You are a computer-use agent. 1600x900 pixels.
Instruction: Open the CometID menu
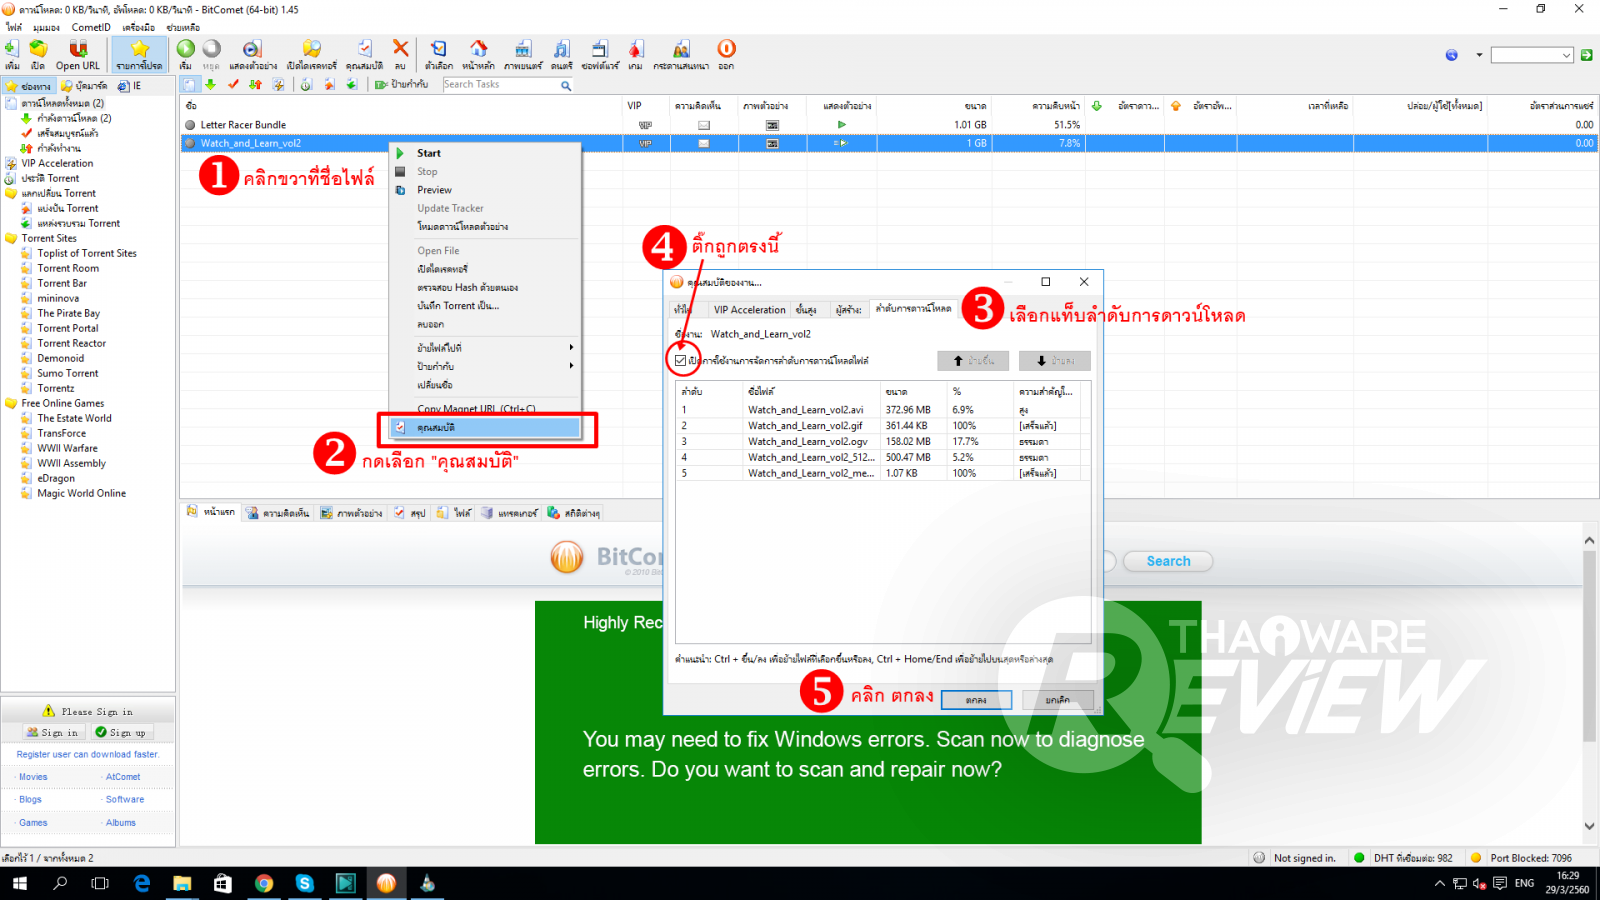click(x=91, y=27)
